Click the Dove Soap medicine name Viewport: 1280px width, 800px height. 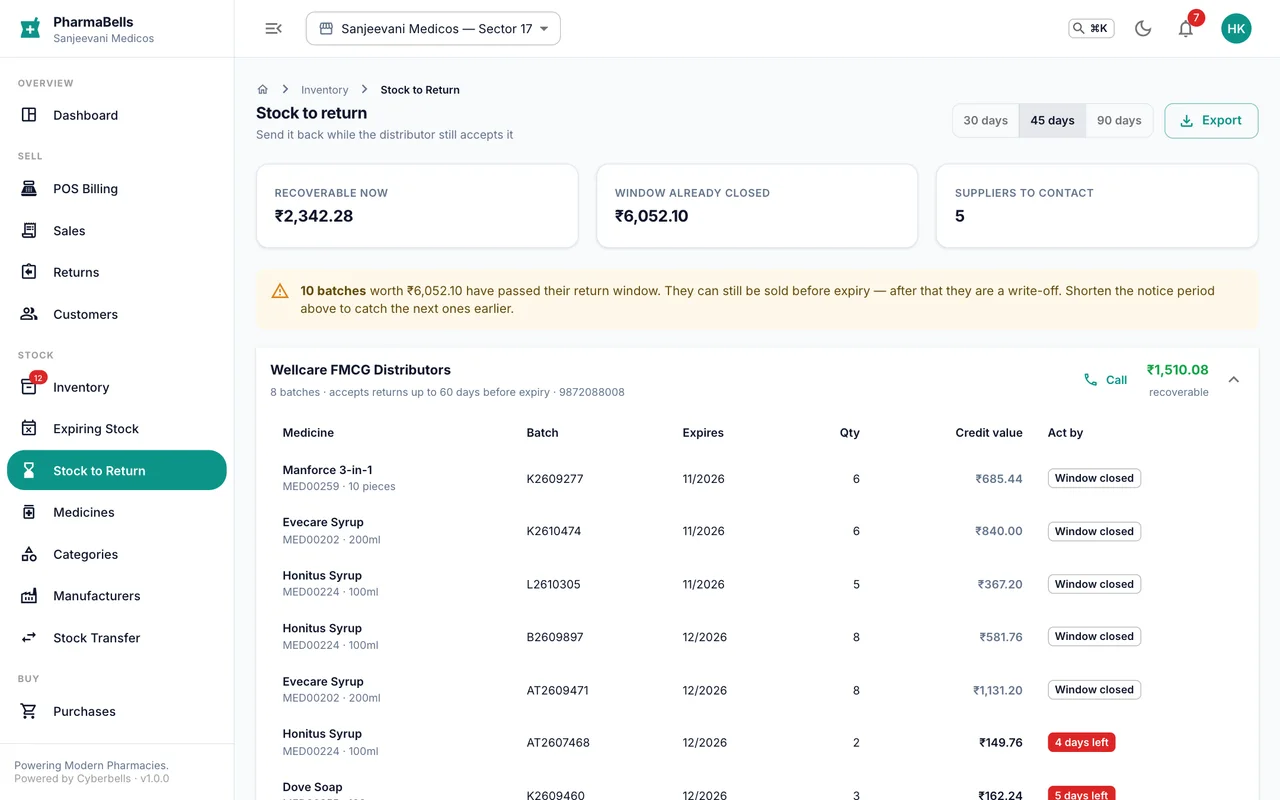point(312,787)
